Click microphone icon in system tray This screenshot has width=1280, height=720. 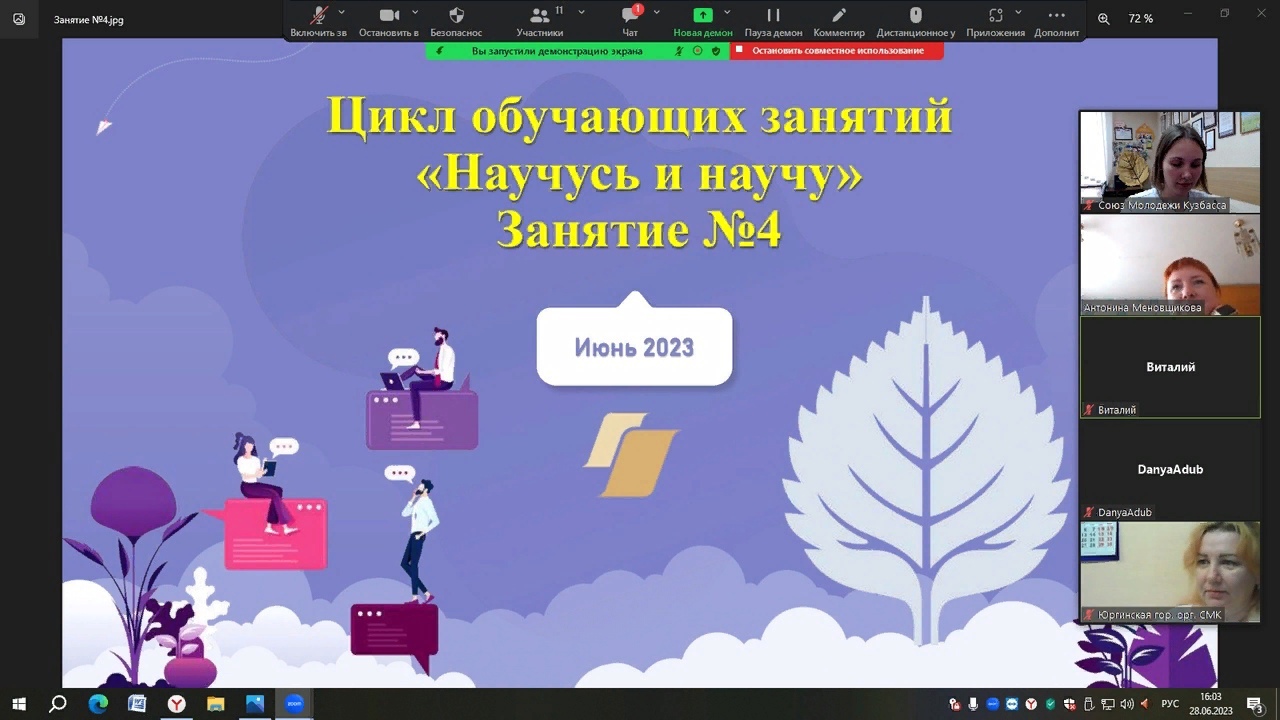(x=973, y=704)
